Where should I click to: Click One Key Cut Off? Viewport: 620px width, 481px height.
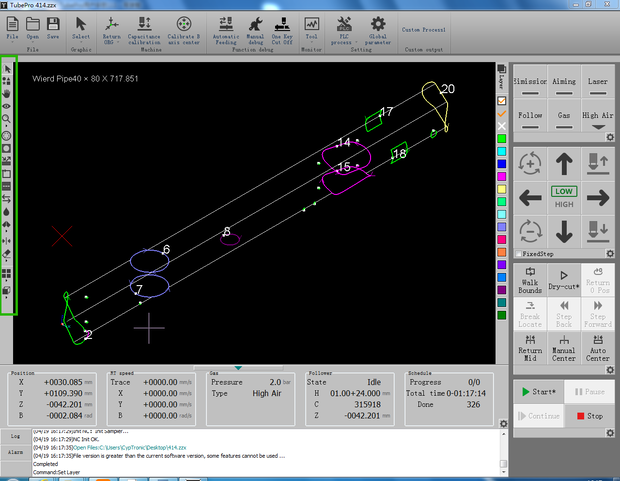click(282, 30)
